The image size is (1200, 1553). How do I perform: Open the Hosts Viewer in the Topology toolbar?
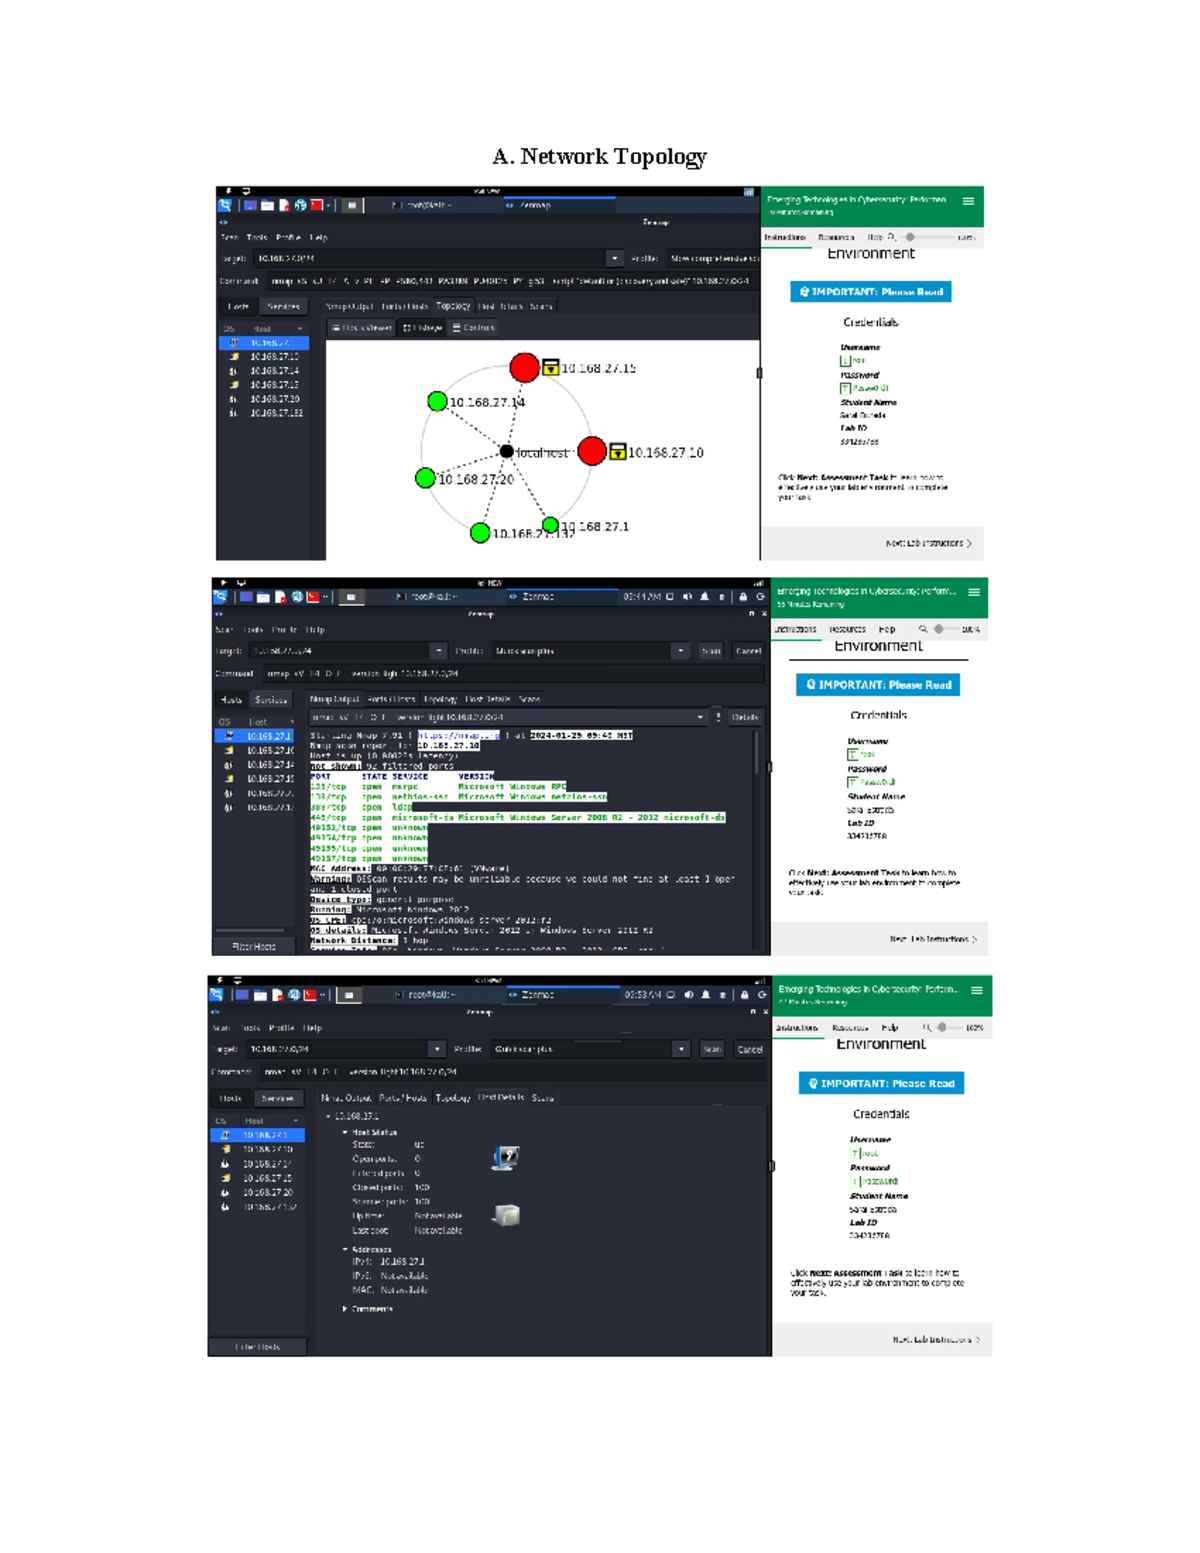tap(365, 327)
